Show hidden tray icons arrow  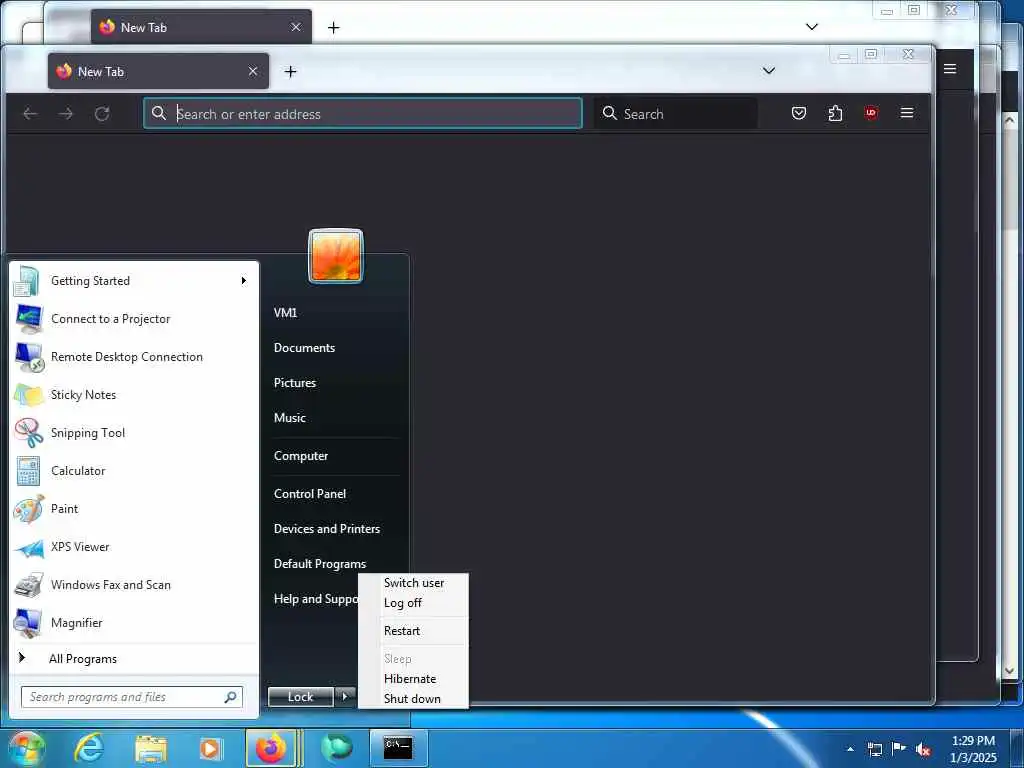[850, 749]
